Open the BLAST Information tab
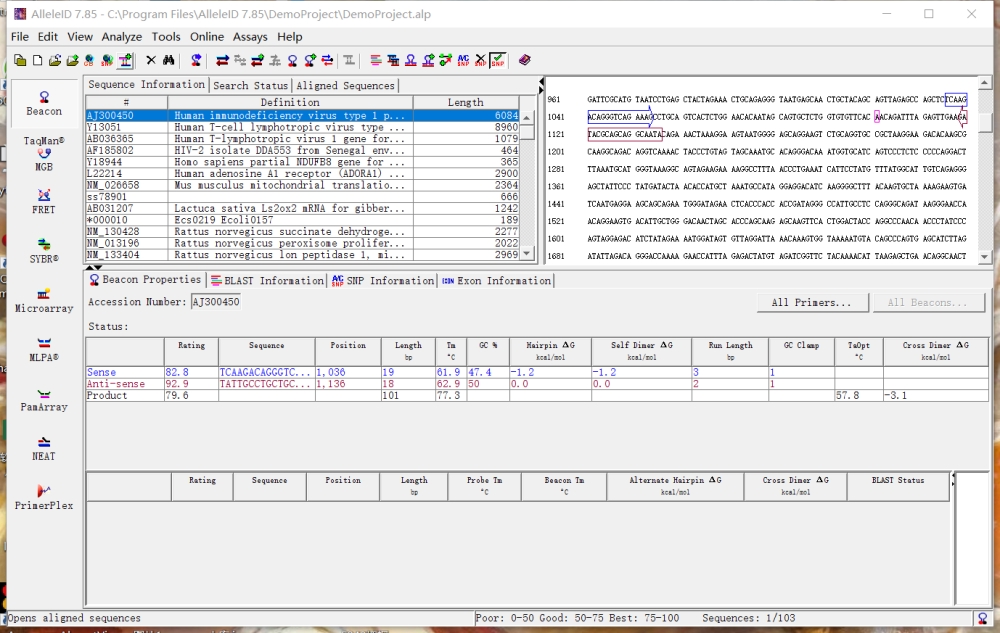The width and height of the screenshot is (1000, 633). [x=267, y=280]
